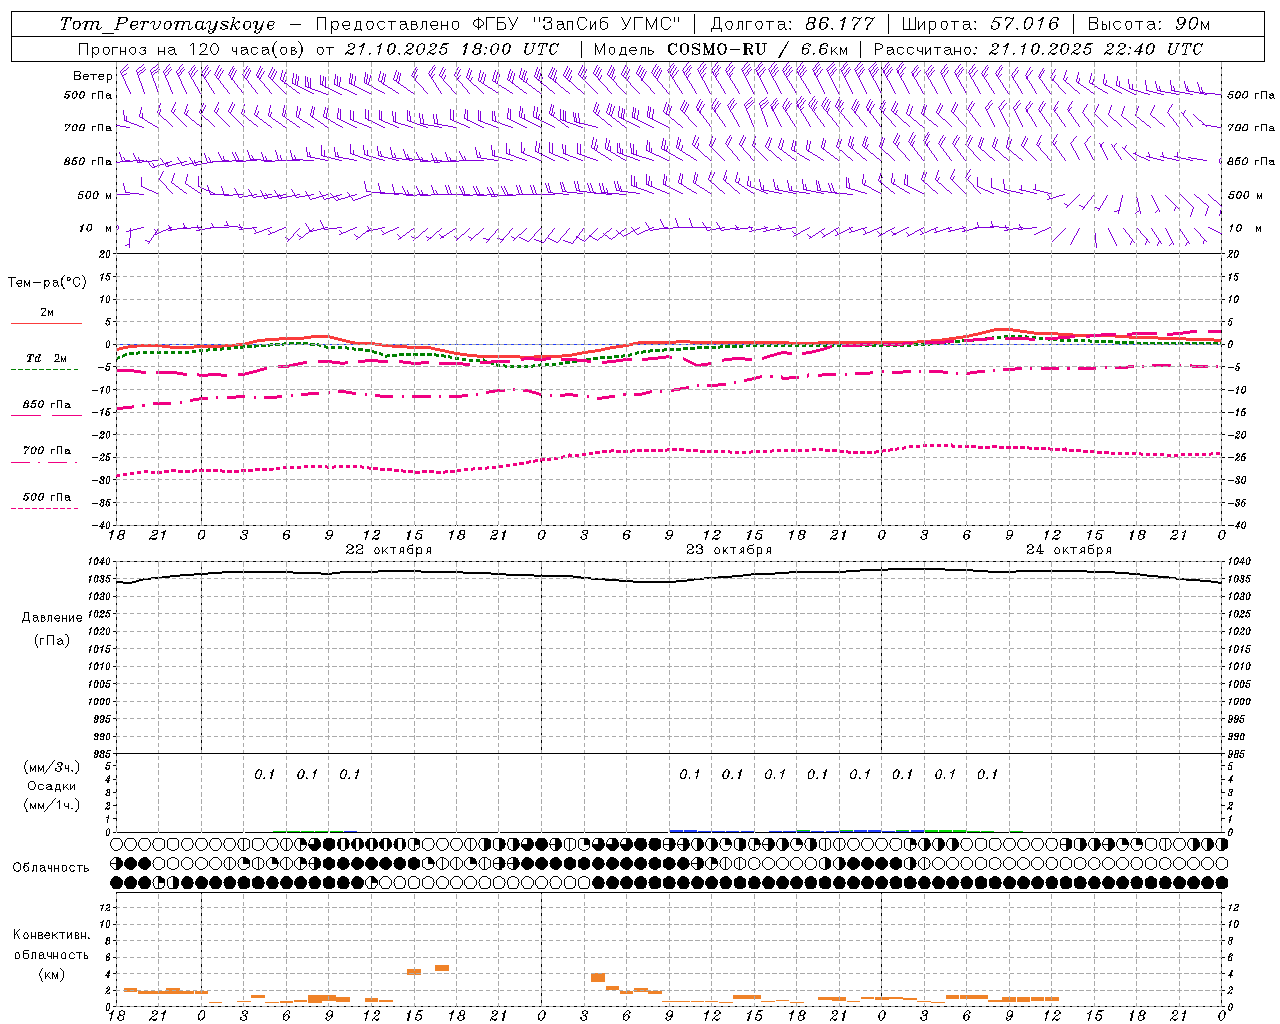This screenshot has height=1024, width=1280.
Task: Click the '(мм/1ч.)' precipitation unit label
Action: pos(53,806)
